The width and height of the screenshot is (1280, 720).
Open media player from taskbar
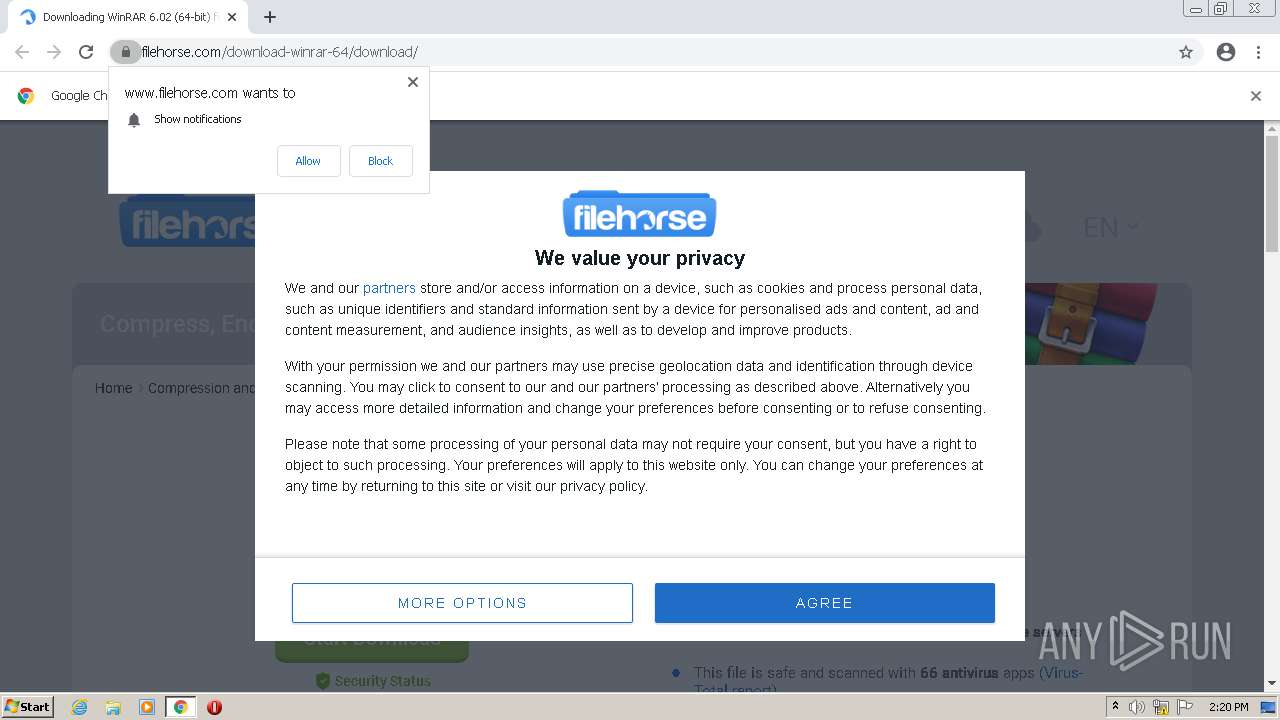click(x=147, y=707)
